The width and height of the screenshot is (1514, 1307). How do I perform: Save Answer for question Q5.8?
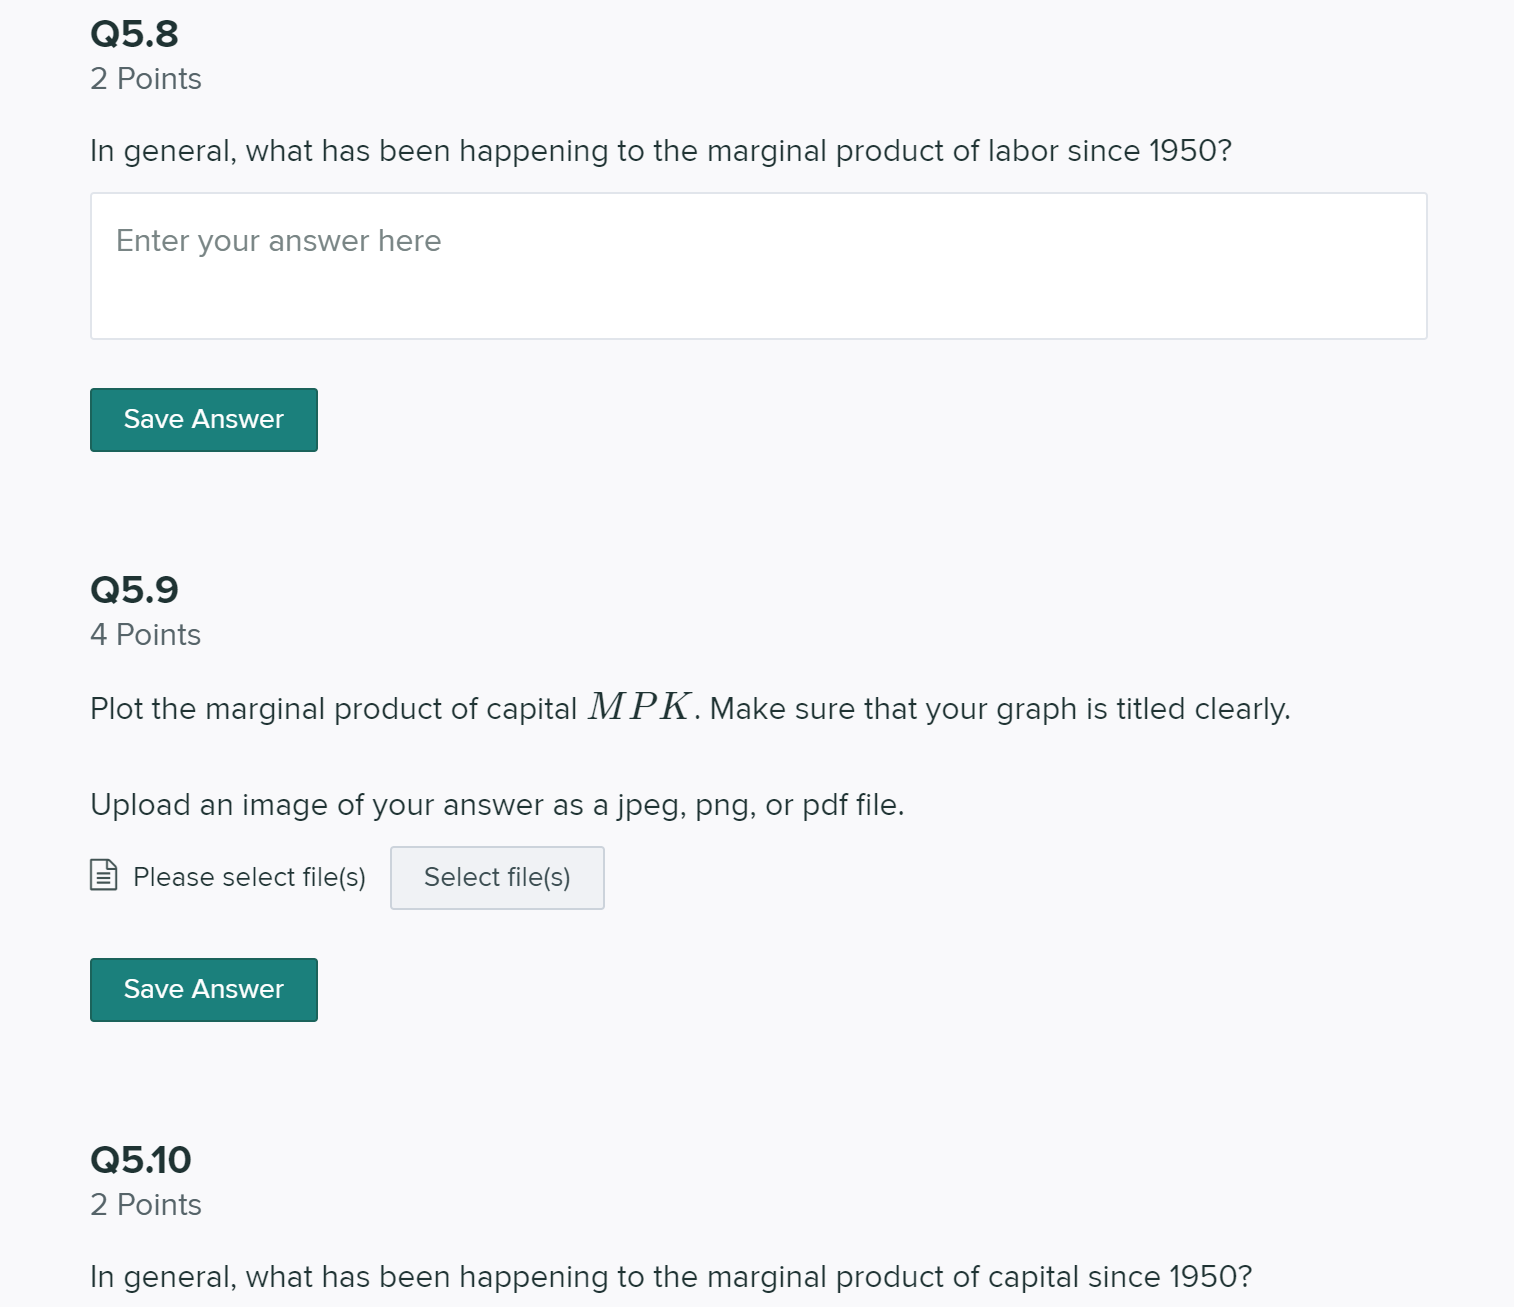click(203, 419)
